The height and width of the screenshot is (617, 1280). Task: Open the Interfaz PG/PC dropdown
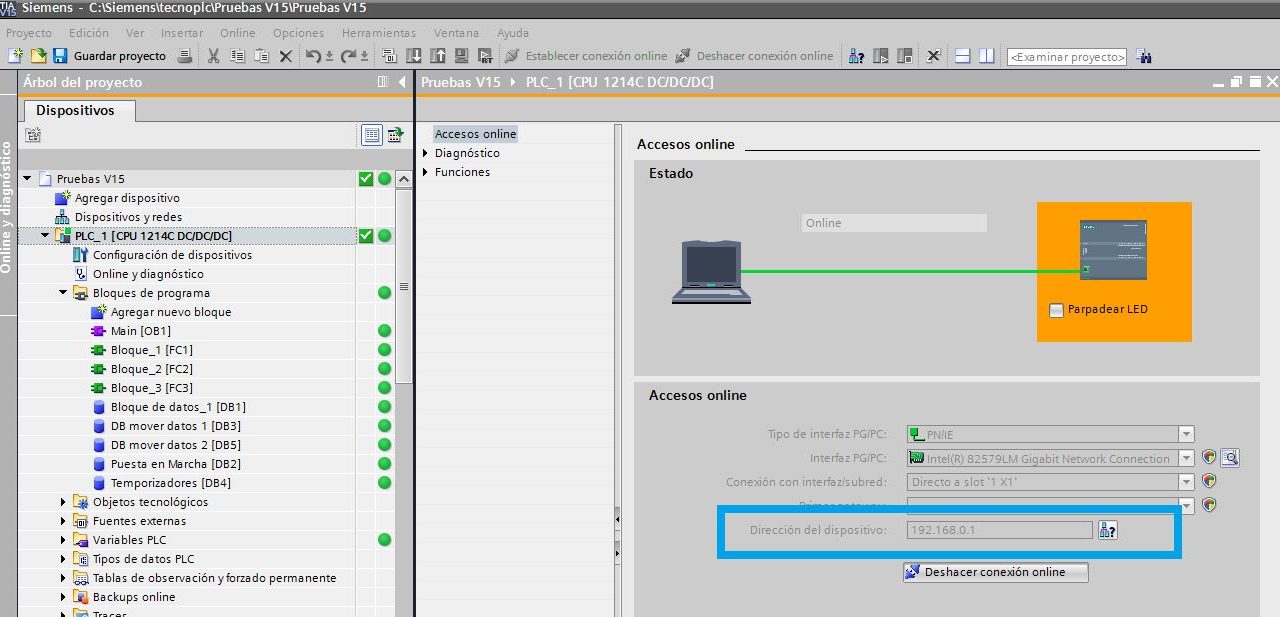coord(1186,458)
